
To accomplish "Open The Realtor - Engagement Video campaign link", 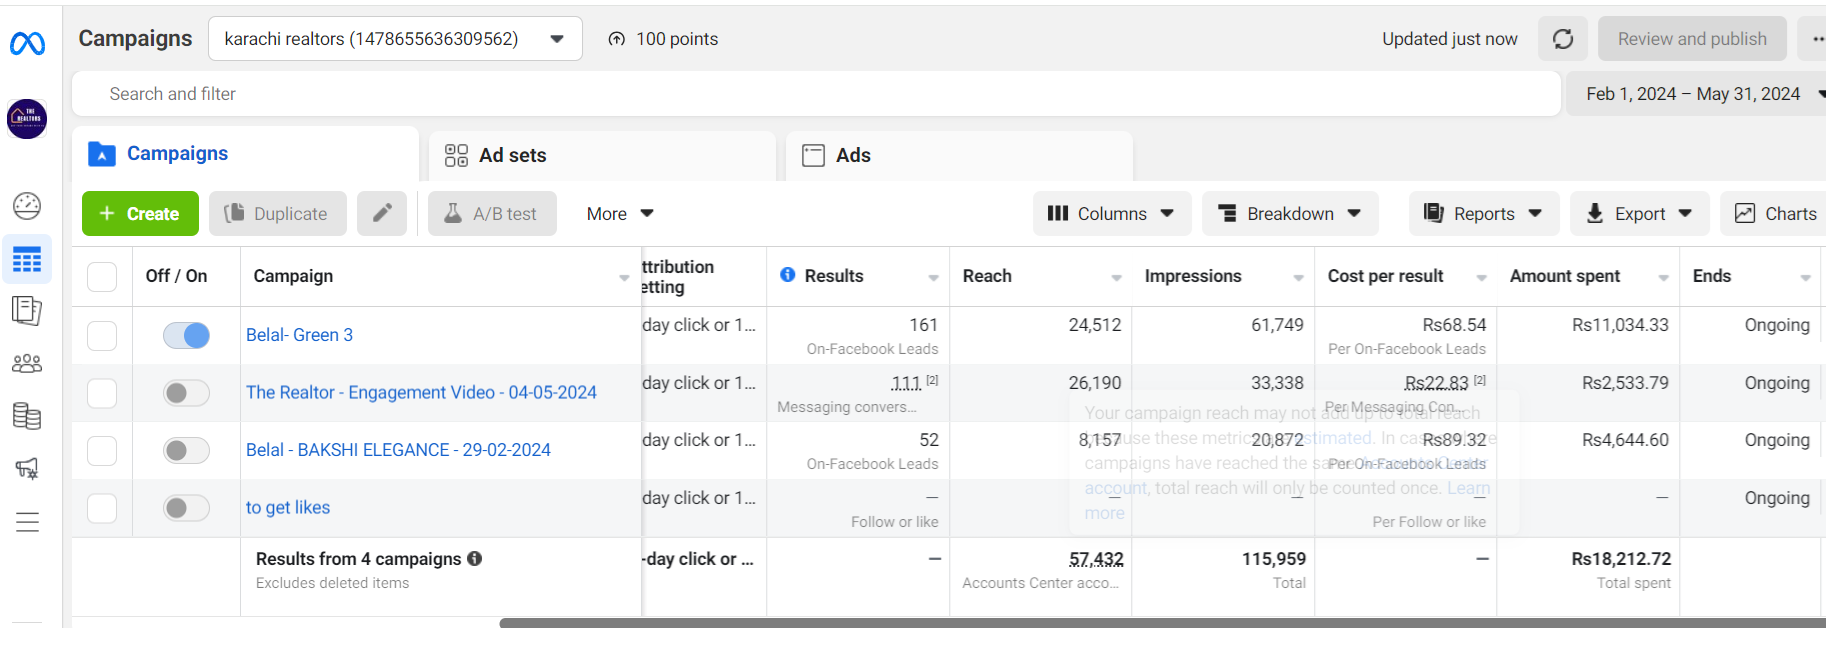I will tap(421, 393).
